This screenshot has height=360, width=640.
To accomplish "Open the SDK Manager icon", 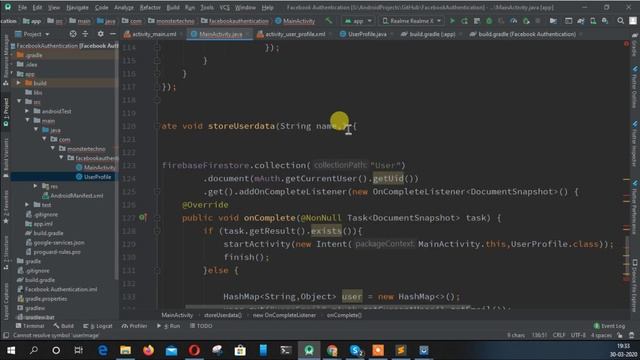I will [x=605, y=21].
